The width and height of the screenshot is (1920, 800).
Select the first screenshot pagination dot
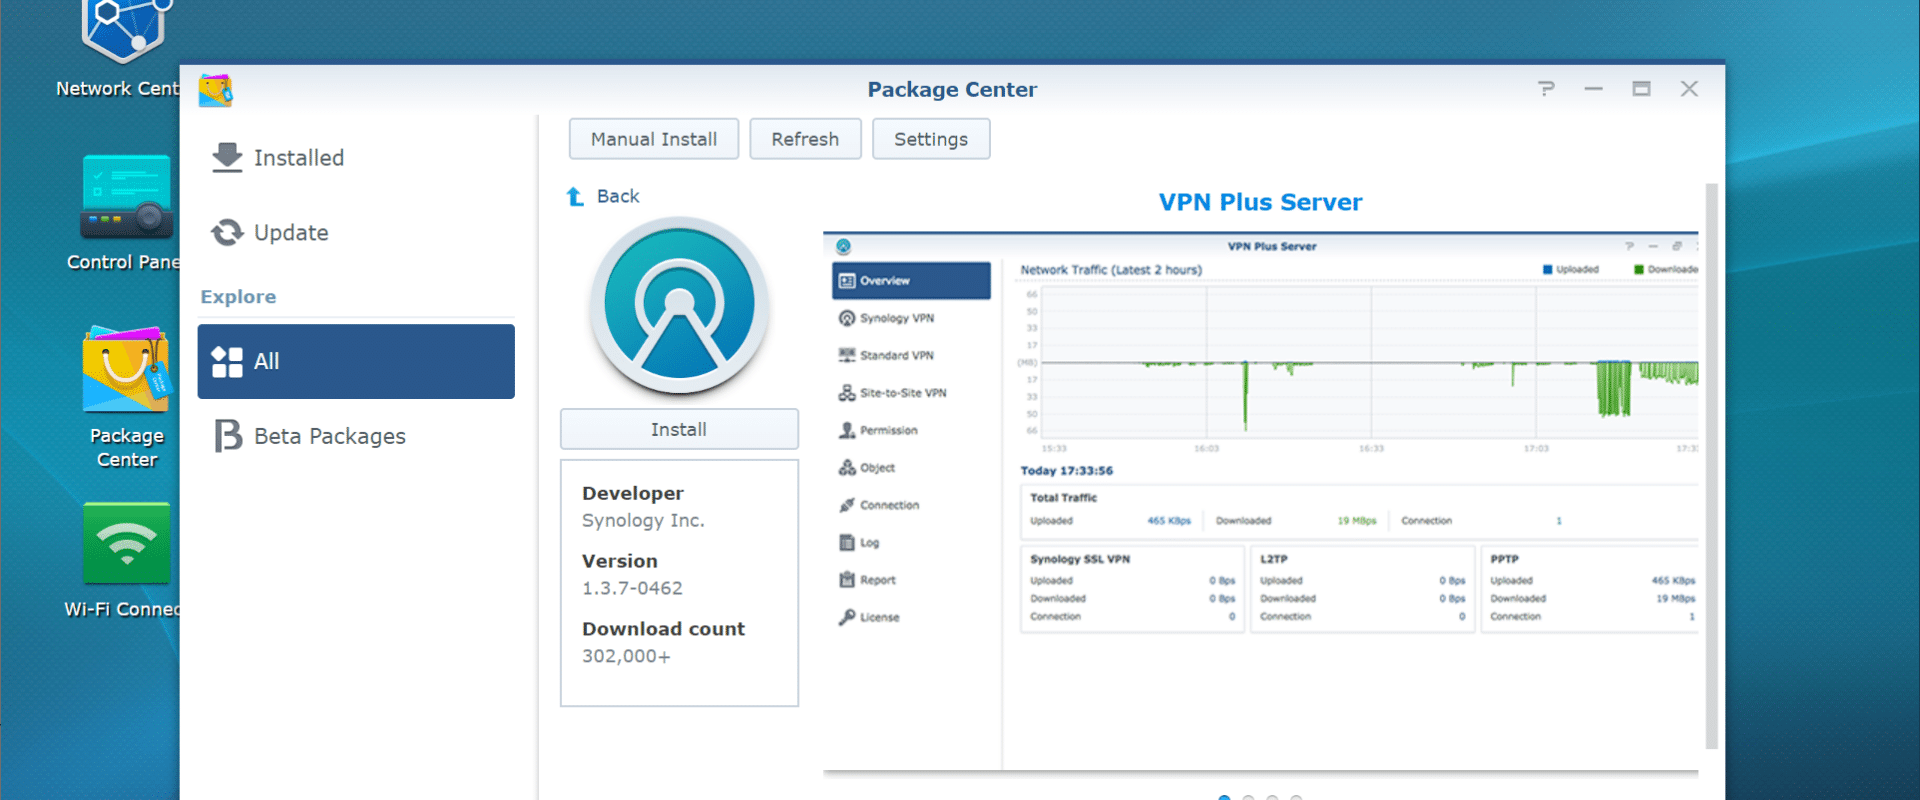click(x=1224, y=797)
